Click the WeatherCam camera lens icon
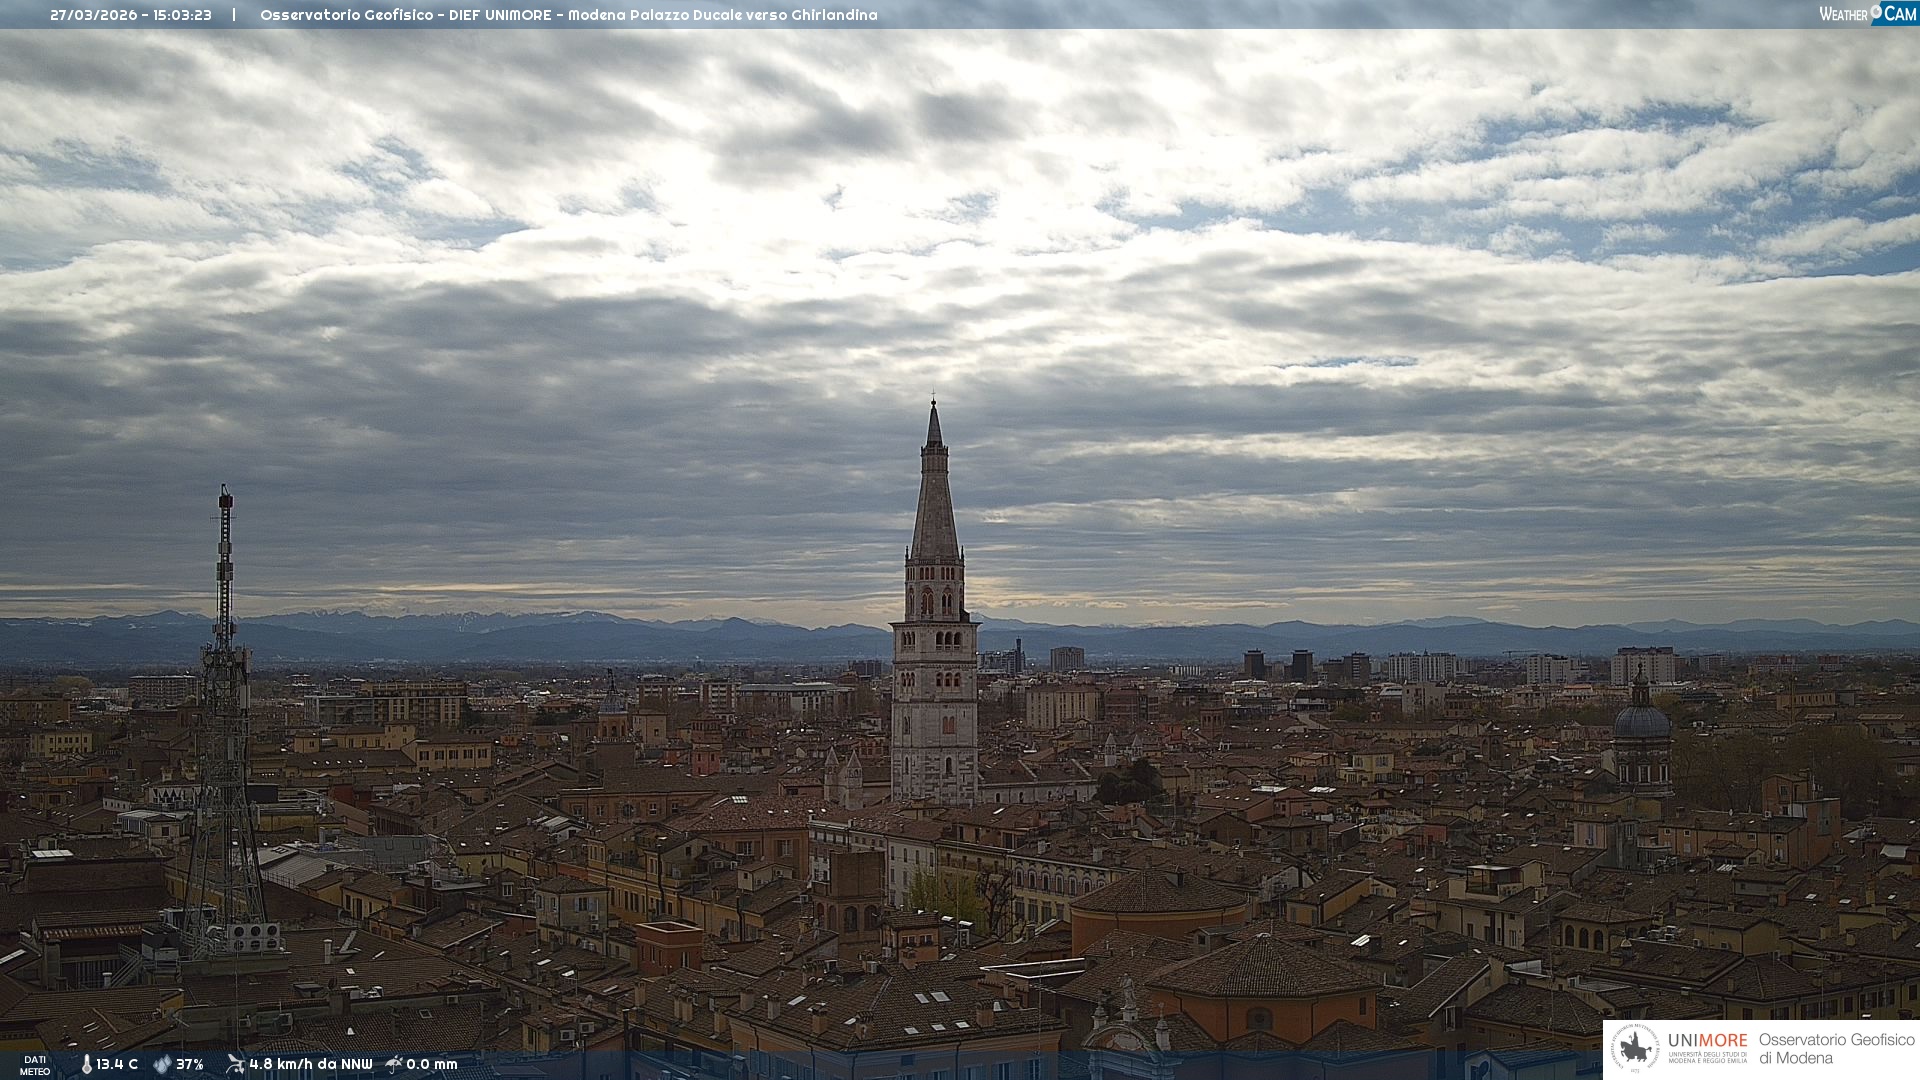This screenshot has height=1080, width=1920. pos(1876,12)
